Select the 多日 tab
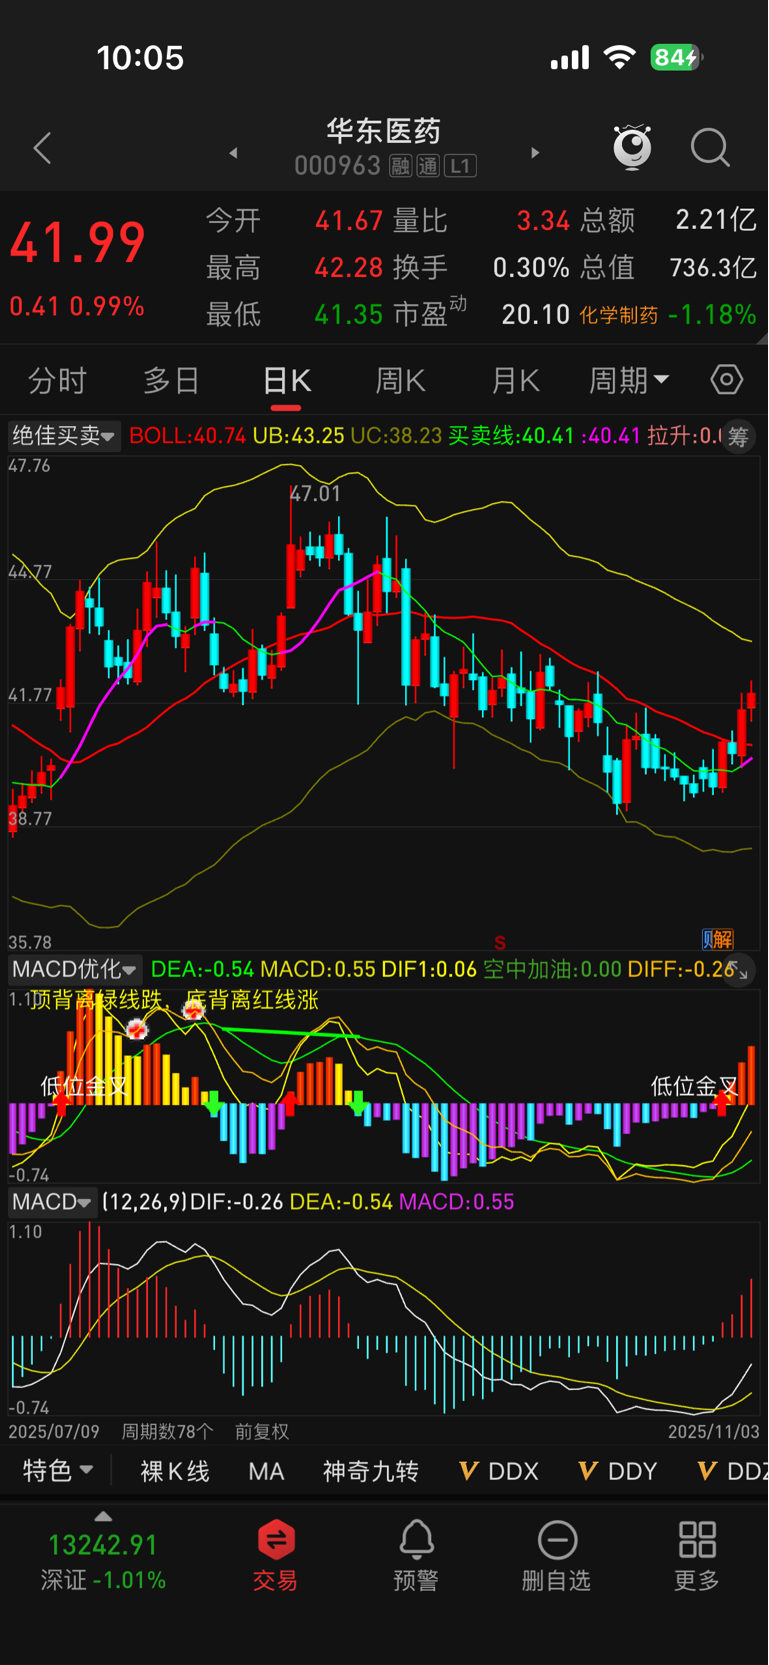Image resolution: width=769 pixels, height=1665 pixels. (171, 381)
